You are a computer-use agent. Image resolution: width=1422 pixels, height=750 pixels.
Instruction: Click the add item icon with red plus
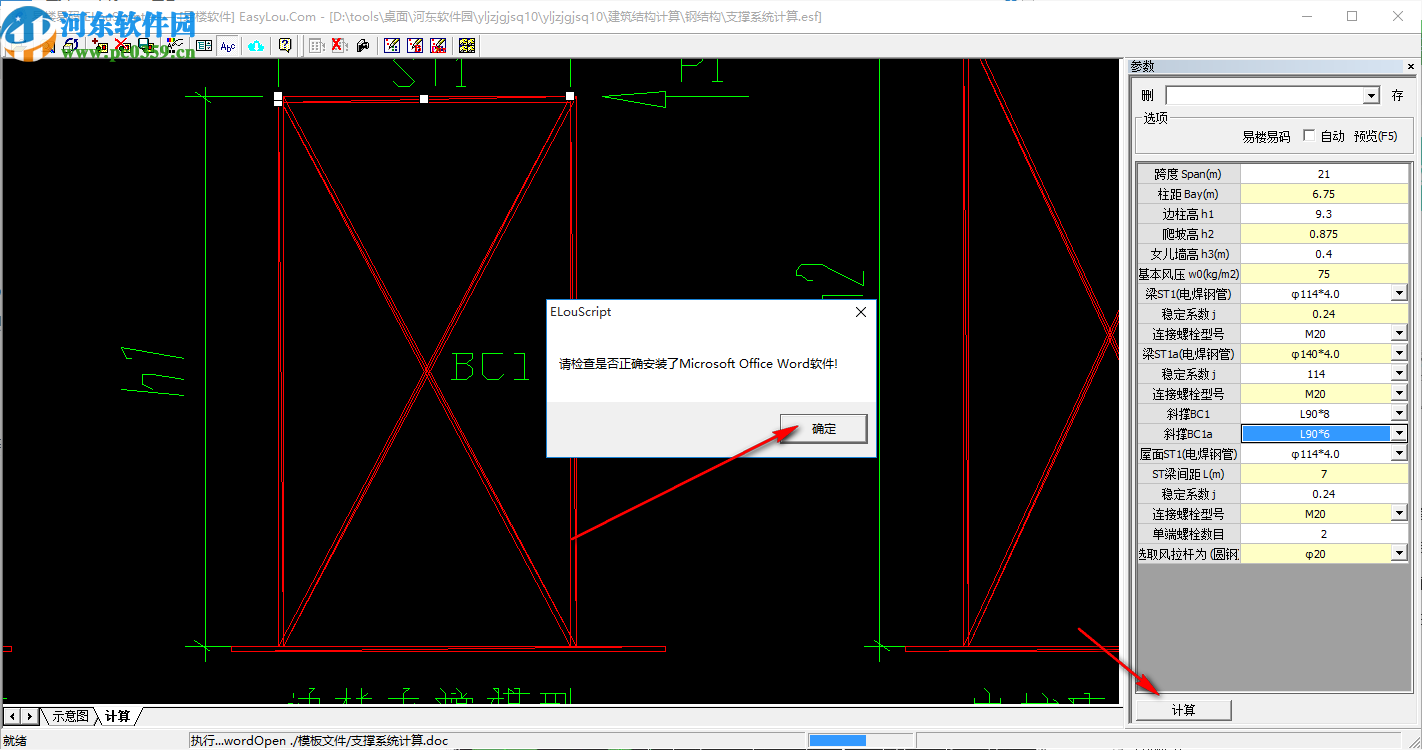(99, 45)
